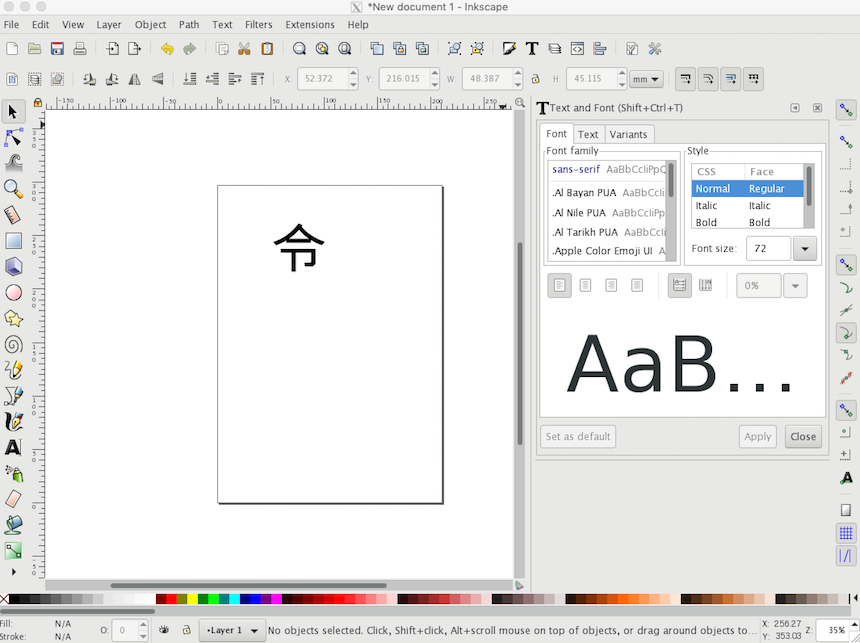Click the Print document icon
The image size is (860, 643).
click(x=80, y=49)
